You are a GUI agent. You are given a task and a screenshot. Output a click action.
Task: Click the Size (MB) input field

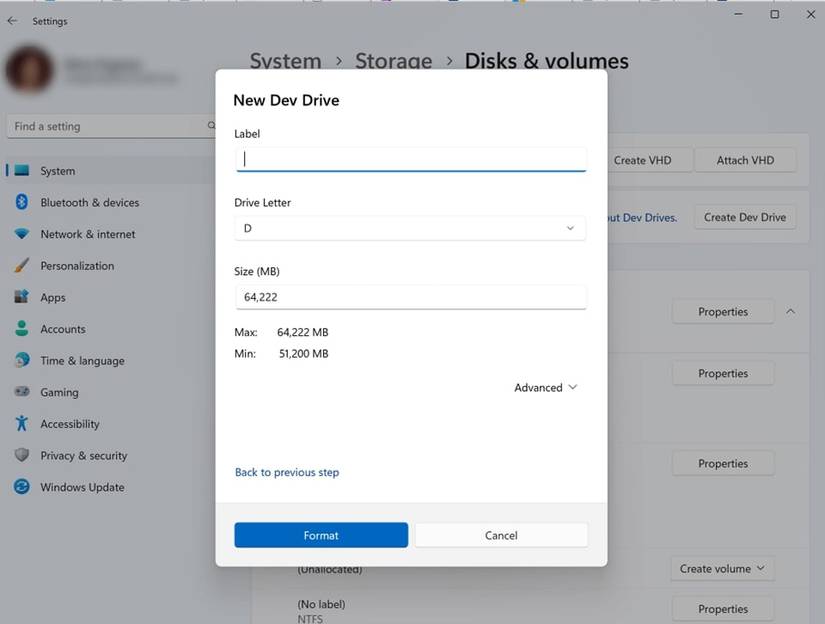coord(410,297)
